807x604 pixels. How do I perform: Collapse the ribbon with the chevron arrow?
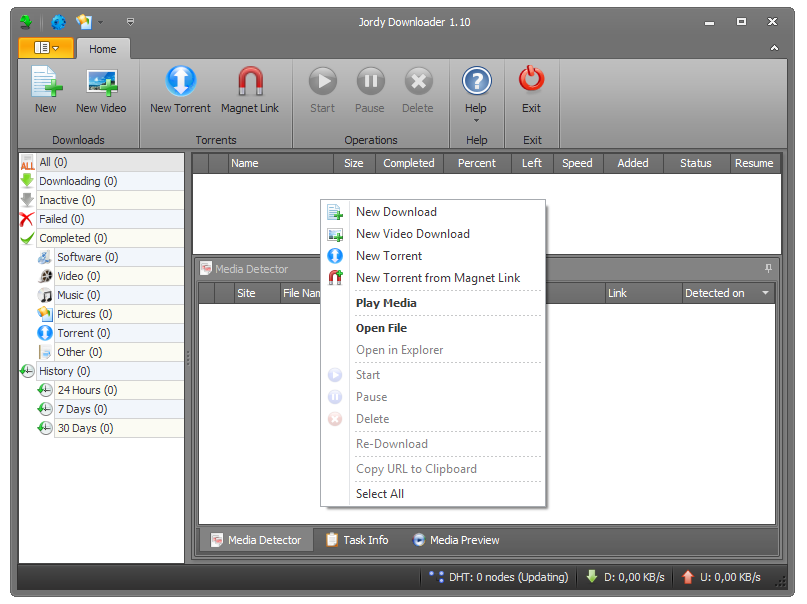pos(774,48)
